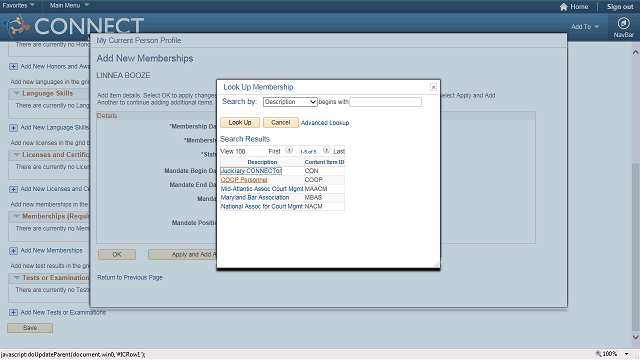Image resolution: width=640 pixels, height=360 pixels.
Task: Open the Favorites menu
Action: (18, 5)
